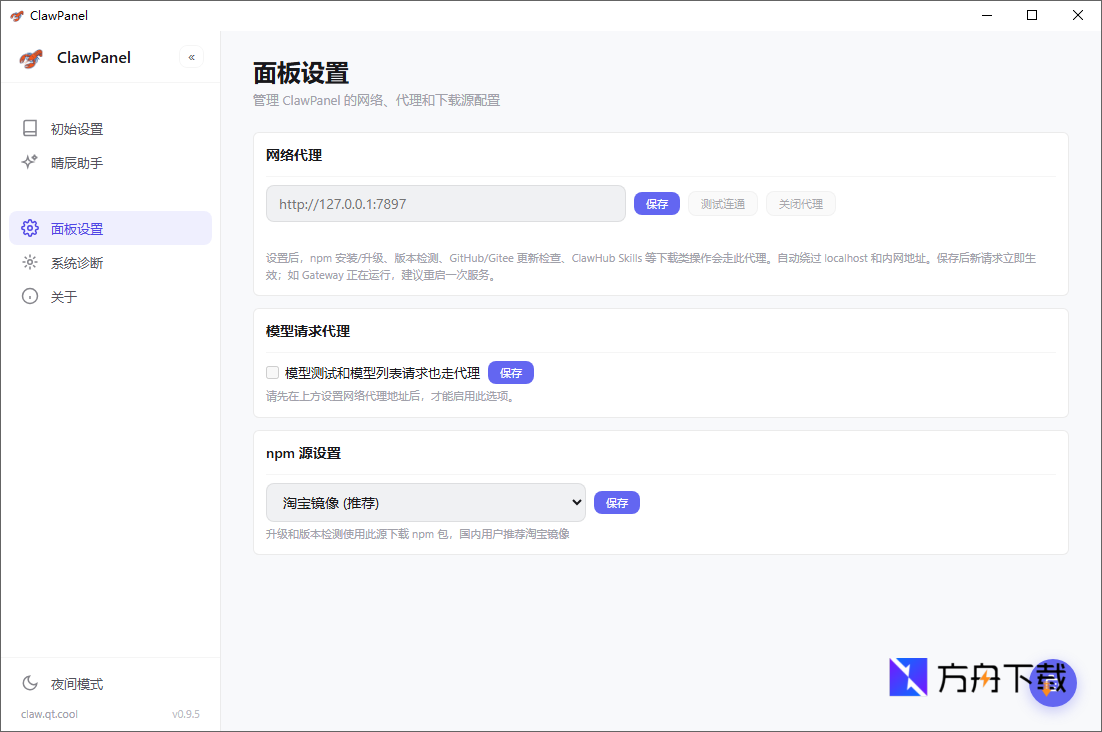Save the 网络代理 address setting
Viewport: 1102px width, 732px height.
tap(656, 204)
